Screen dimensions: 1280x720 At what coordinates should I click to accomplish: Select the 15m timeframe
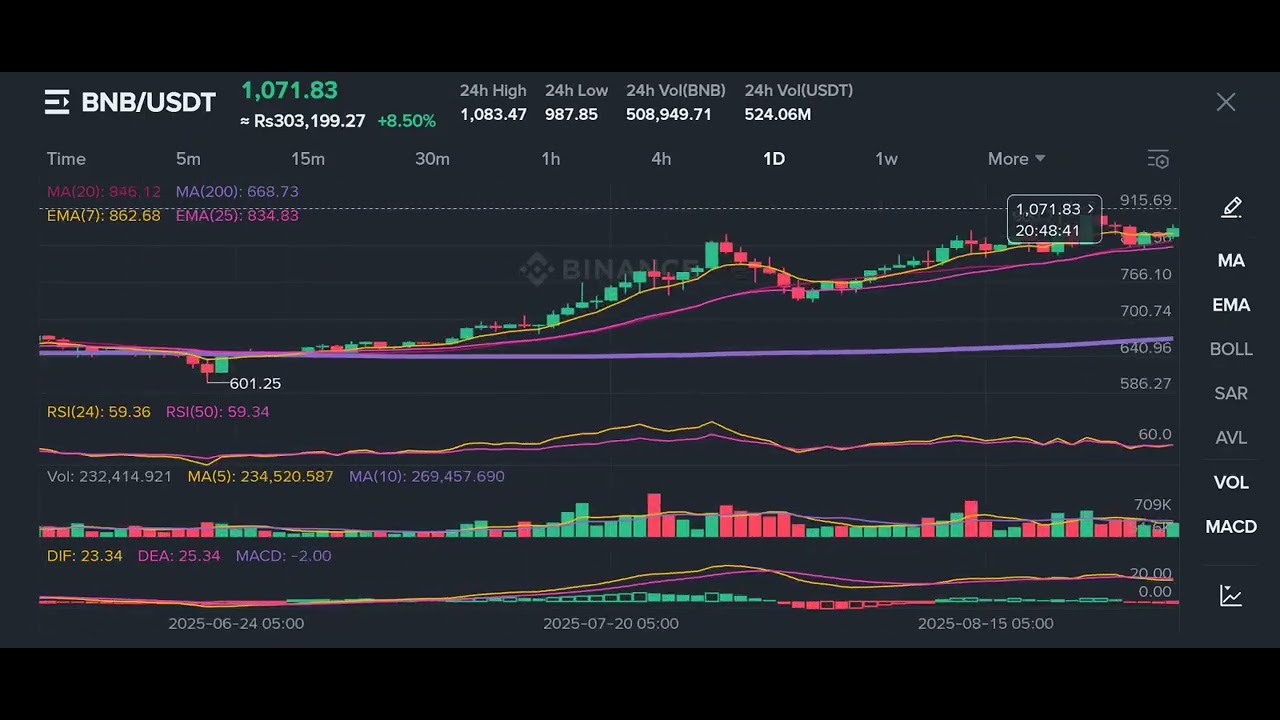point(308,159)
